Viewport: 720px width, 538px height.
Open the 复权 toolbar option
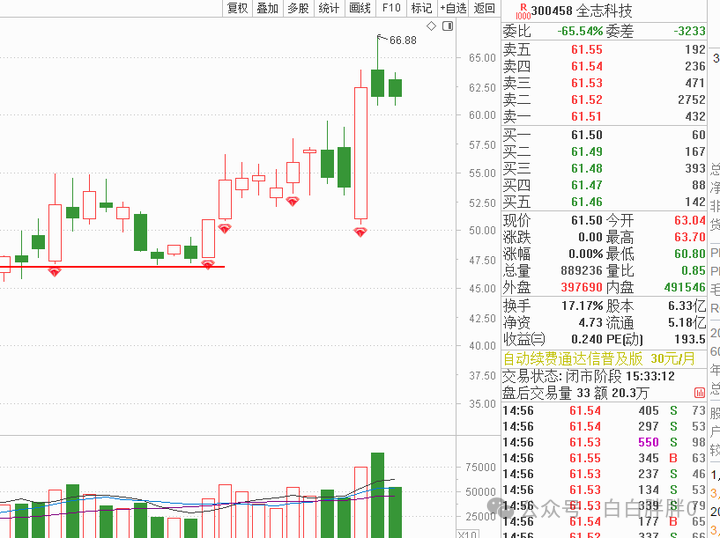[237, 8]
